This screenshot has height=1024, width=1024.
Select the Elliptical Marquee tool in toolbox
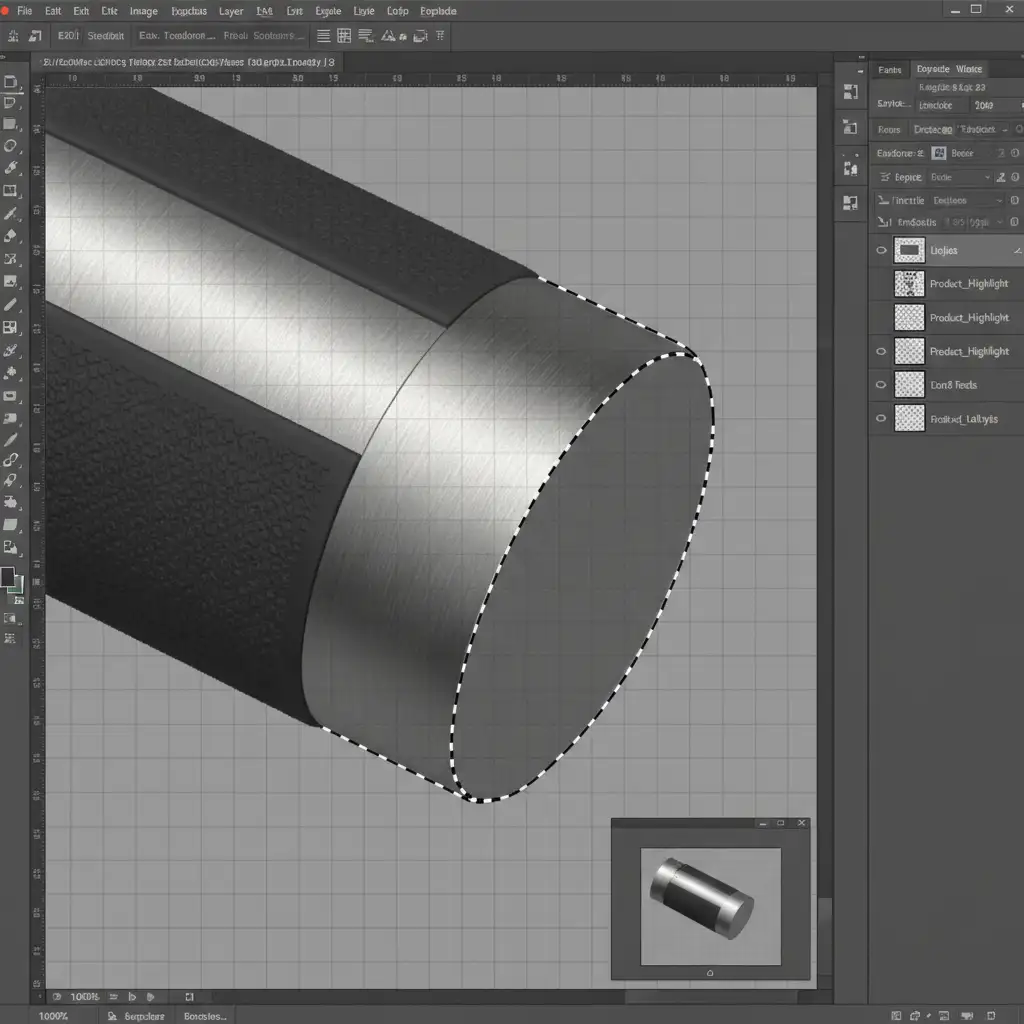click(11, 146)
